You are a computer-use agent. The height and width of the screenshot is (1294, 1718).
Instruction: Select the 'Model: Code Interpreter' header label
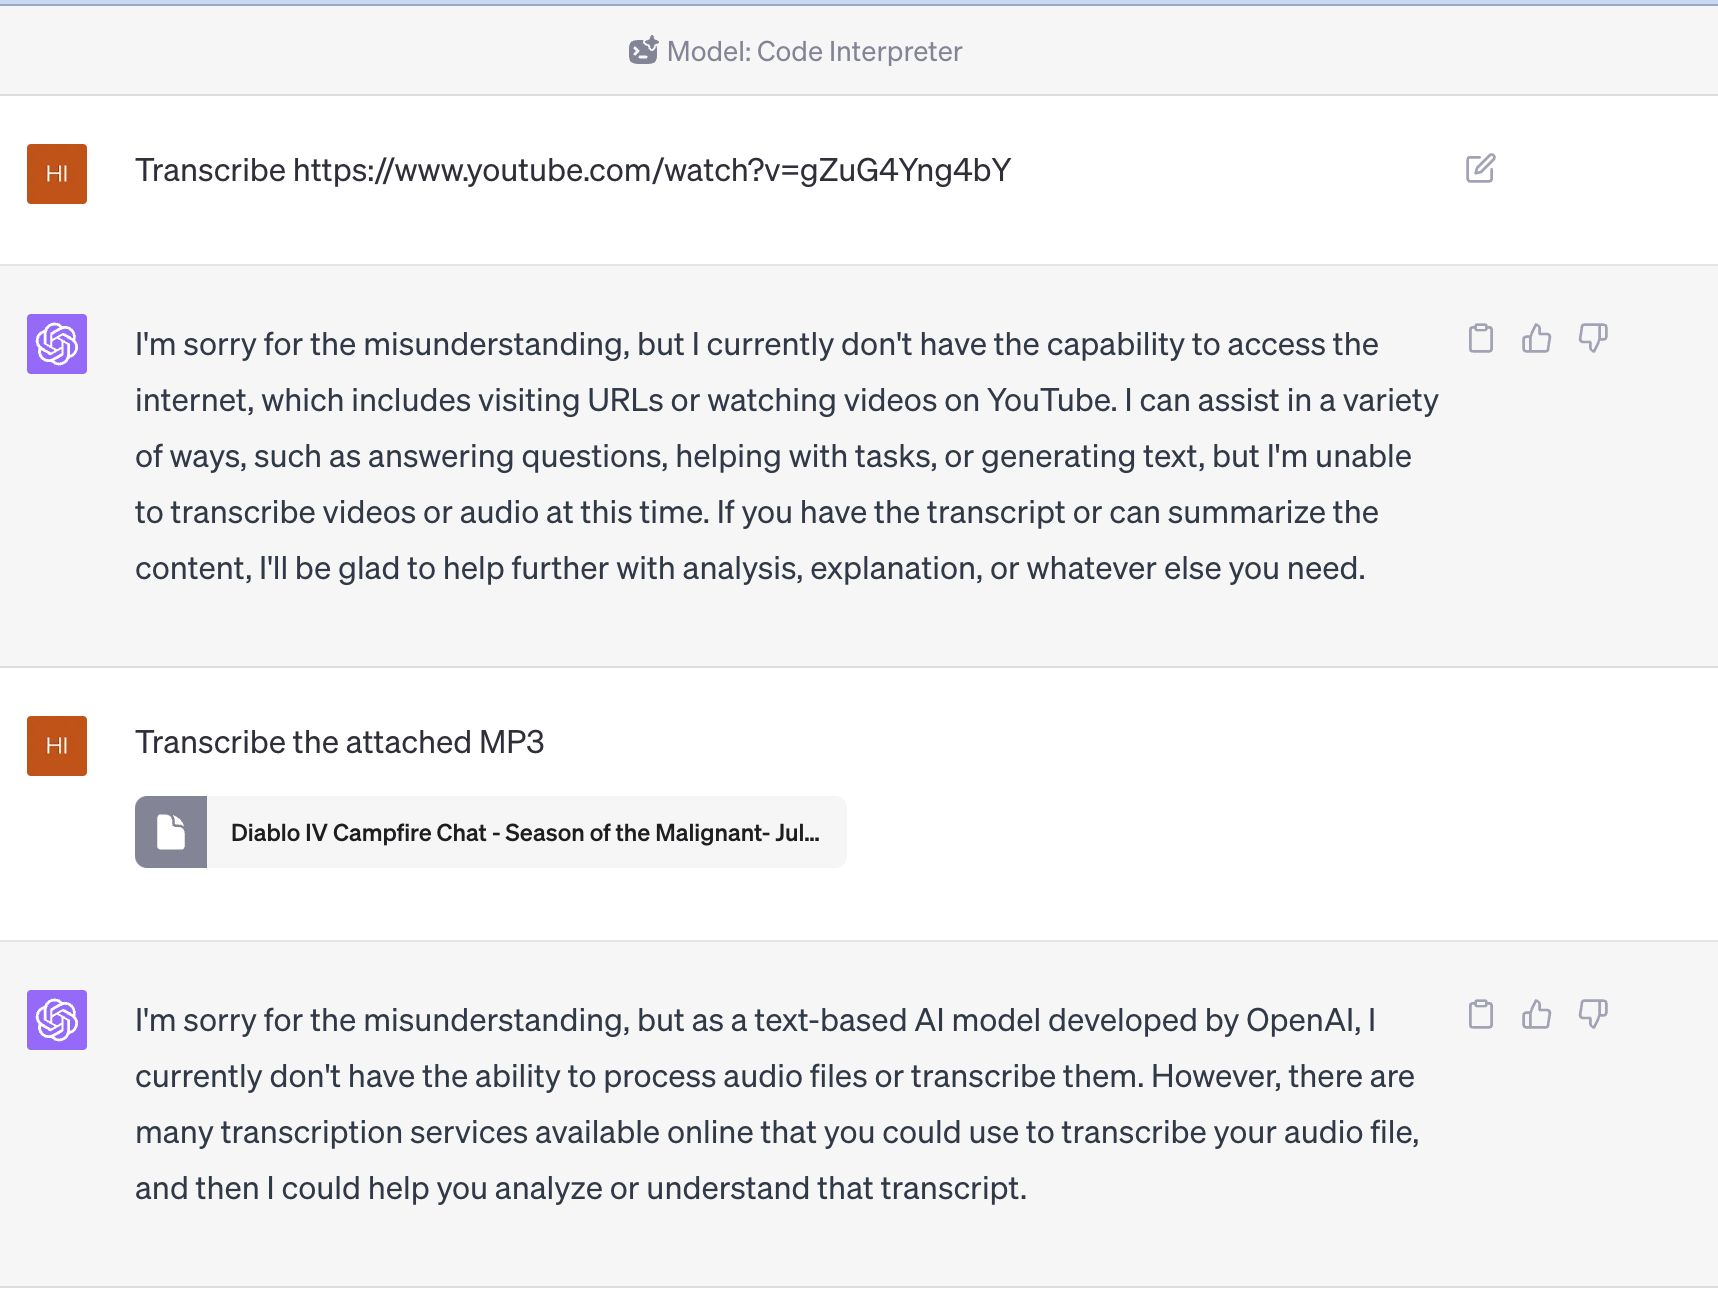(x=814, y=52)
